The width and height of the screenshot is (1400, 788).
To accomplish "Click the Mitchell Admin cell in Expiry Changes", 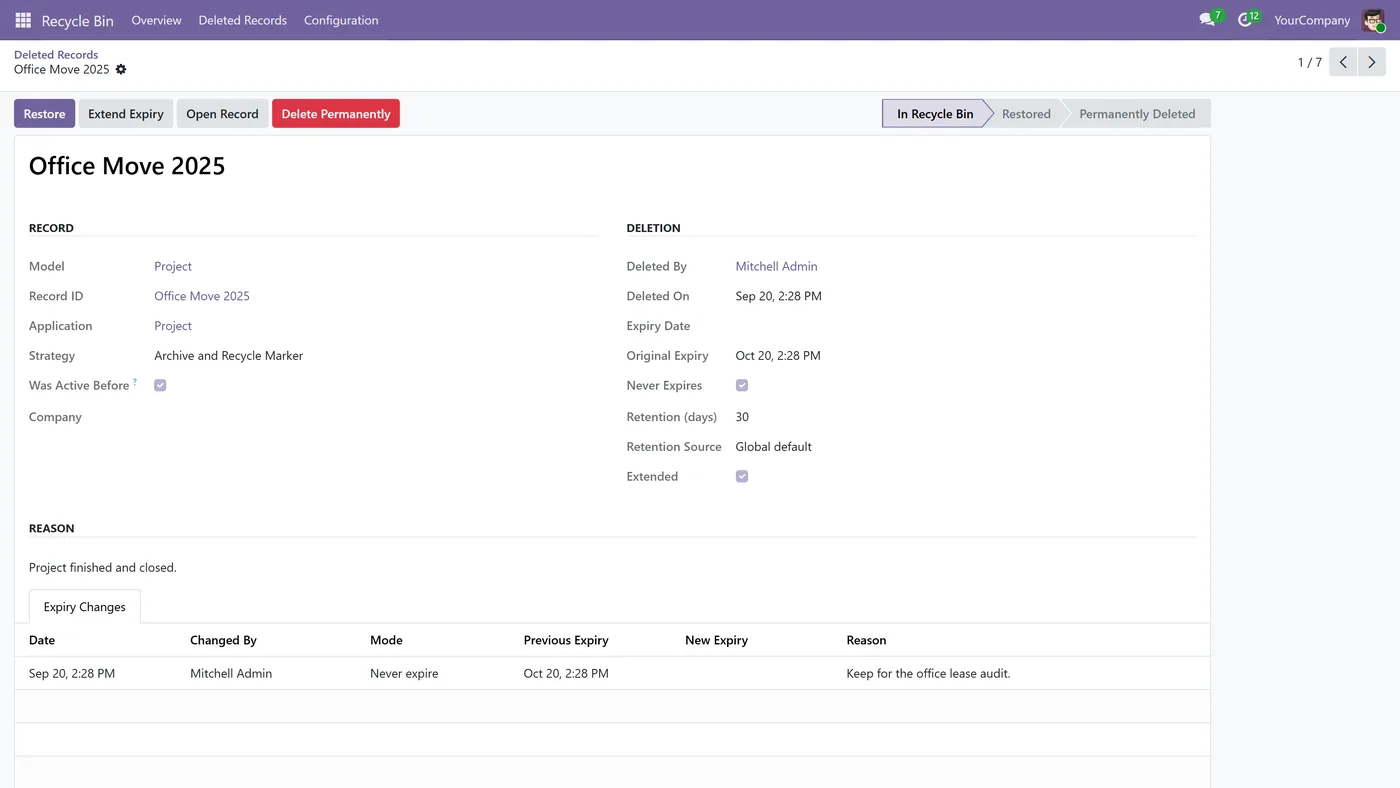I will [231, 674].
